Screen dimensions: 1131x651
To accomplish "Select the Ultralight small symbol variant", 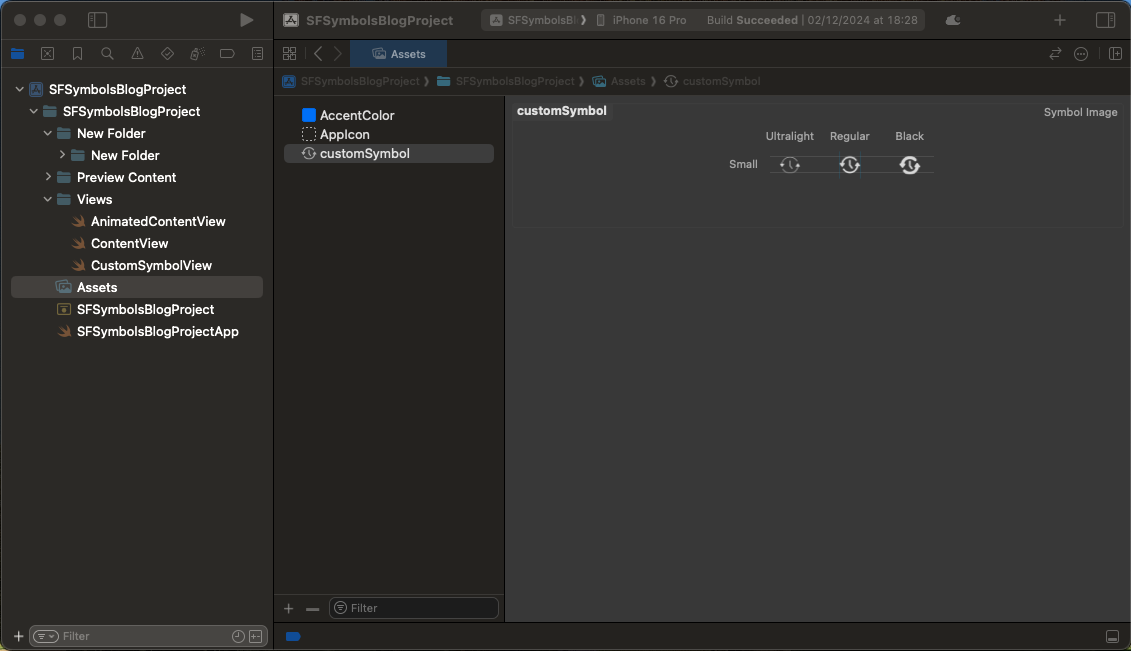I will point(790,165).
